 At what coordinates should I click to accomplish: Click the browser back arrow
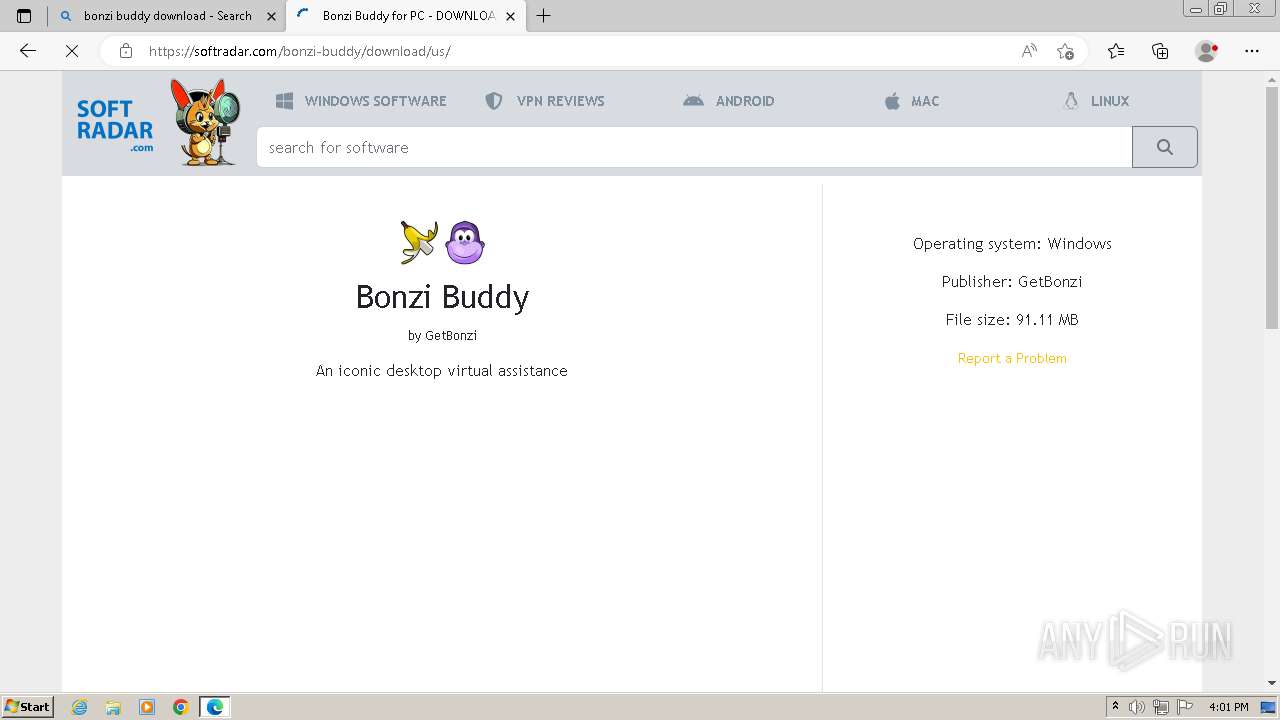tap(28, 51)
